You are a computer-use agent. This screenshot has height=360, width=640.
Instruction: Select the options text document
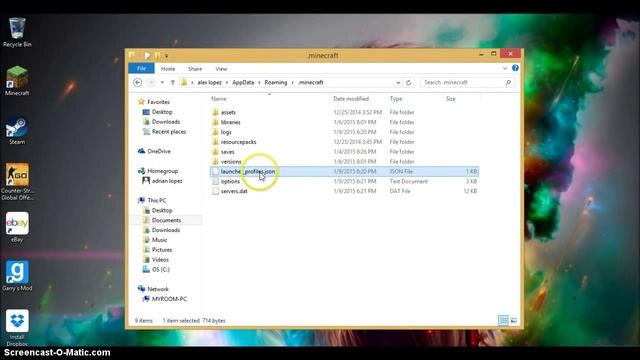click(x=230, y=181)
